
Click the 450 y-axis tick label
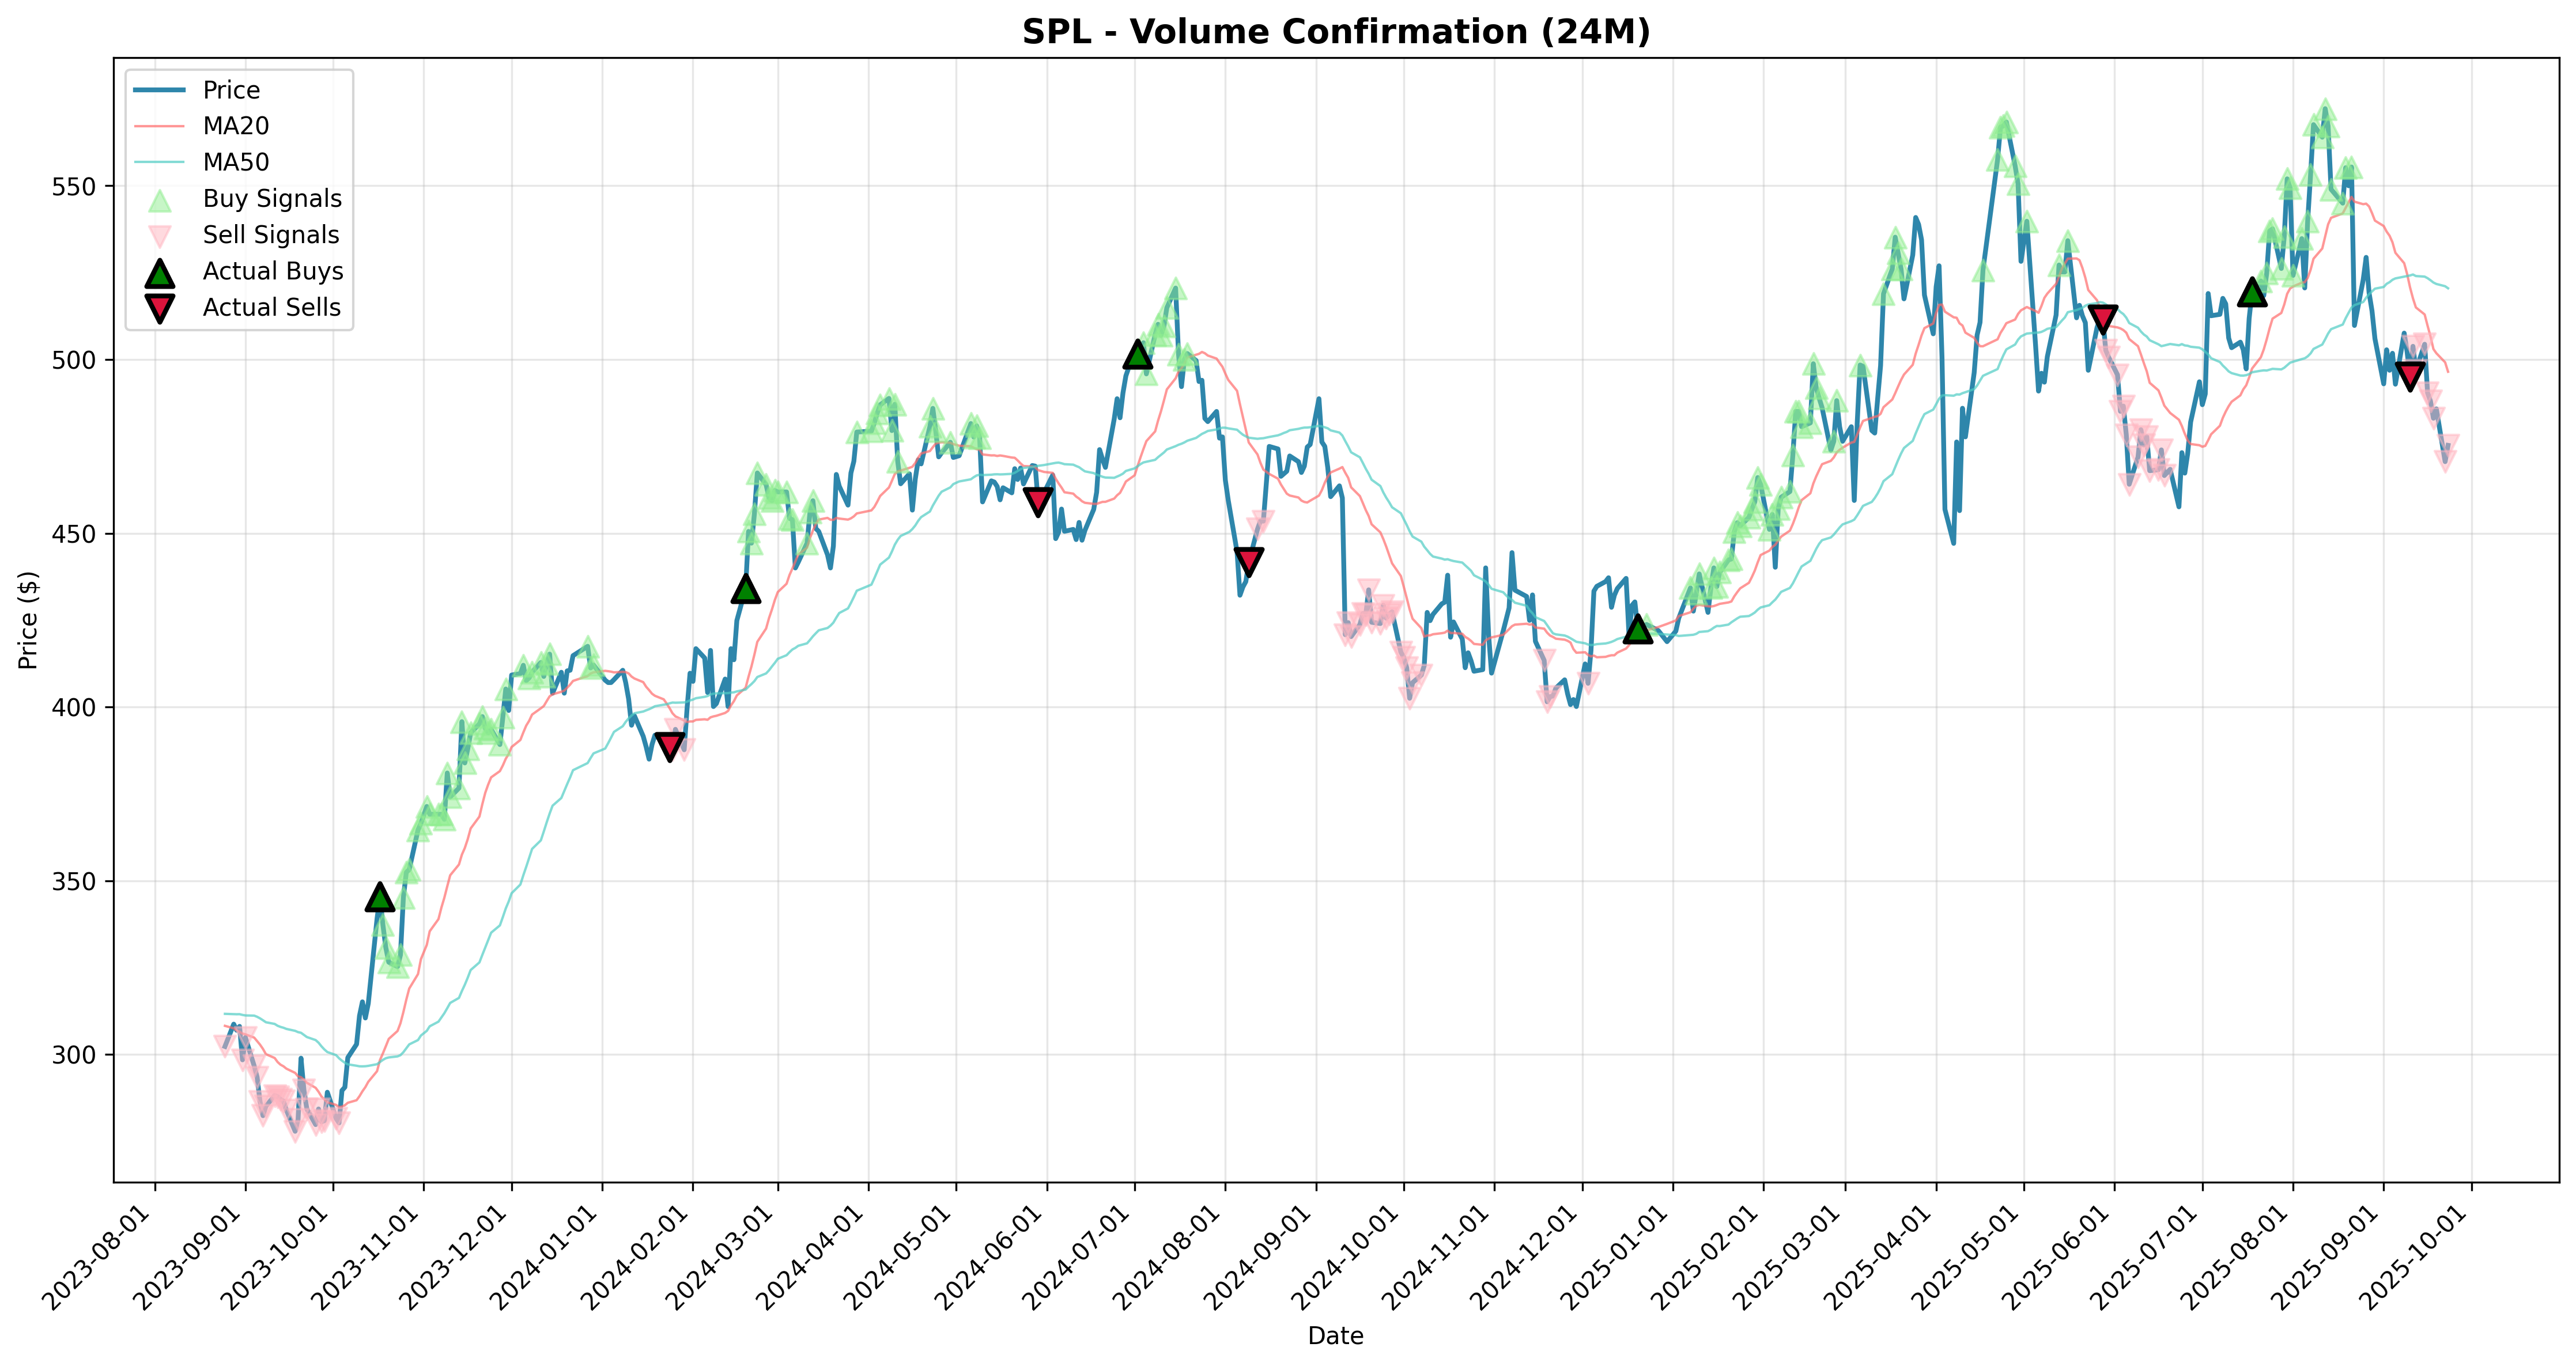(73, 534)
